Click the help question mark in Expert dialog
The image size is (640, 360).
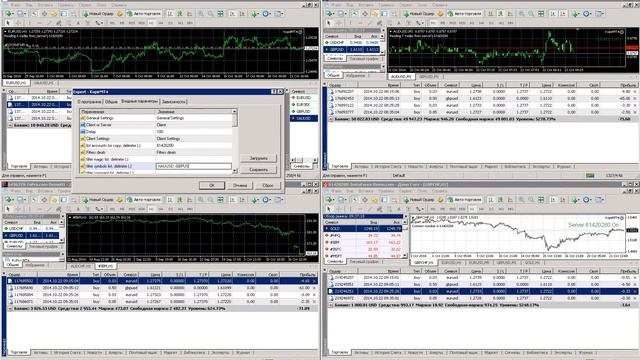[274, 92]
